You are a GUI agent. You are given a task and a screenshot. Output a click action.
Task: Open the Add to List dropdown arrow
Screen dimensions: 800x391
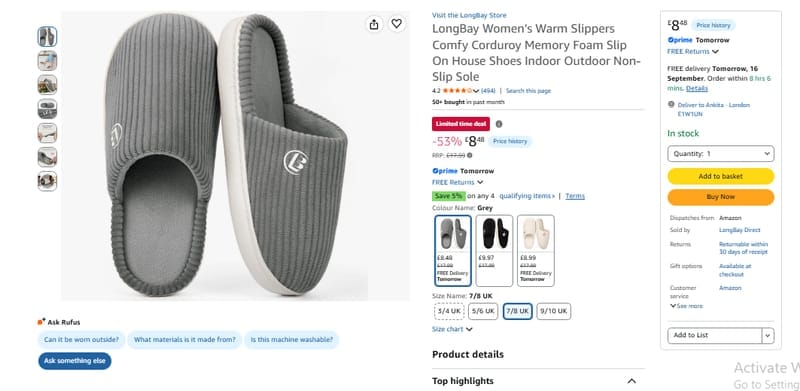(x=768, y=335)
